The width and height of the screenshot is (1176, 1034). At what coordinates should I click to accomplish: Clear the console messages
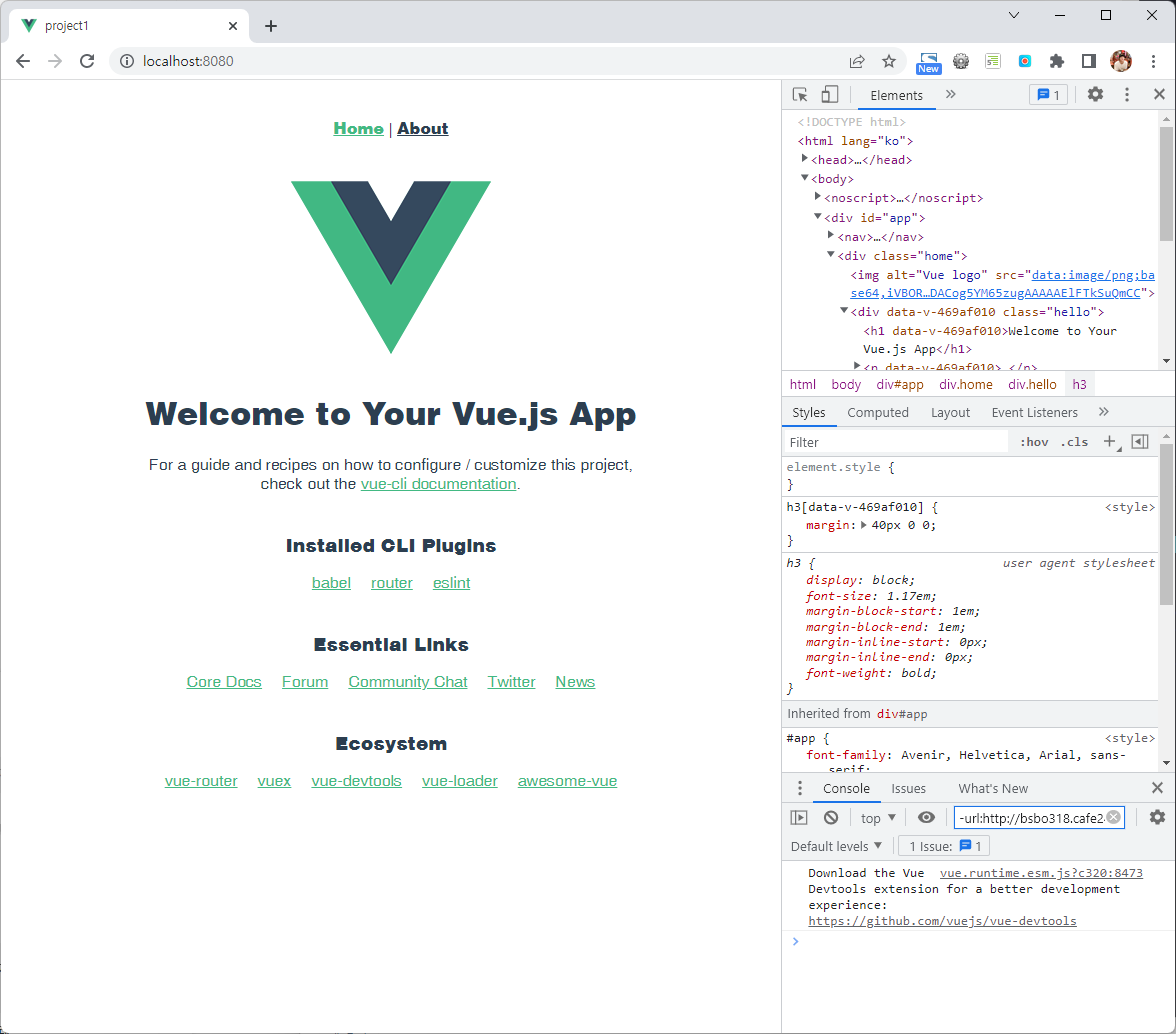click(831, 818)
